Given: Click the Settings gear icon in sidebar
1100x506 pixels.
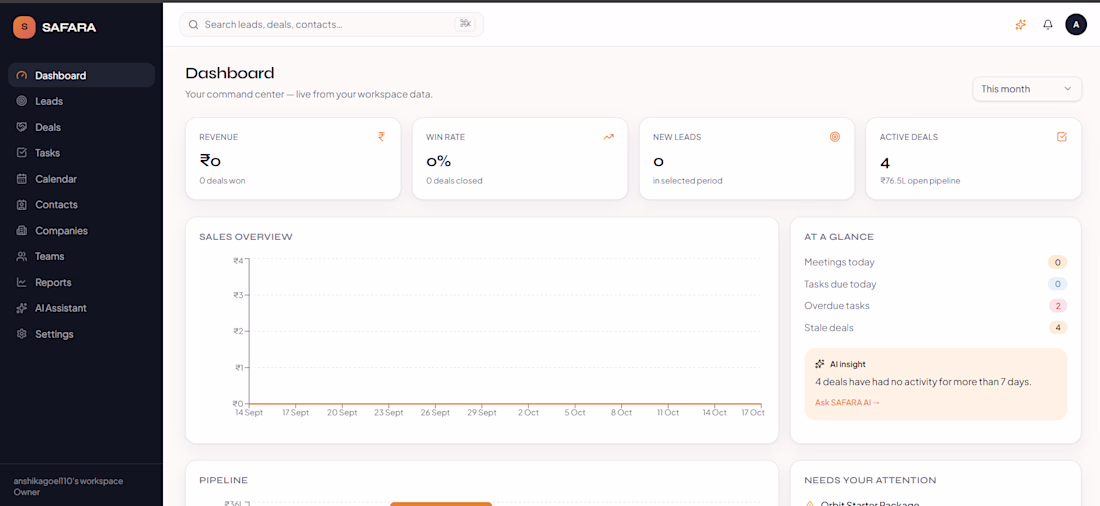Looking at the screenshot, I should (22, 334).
